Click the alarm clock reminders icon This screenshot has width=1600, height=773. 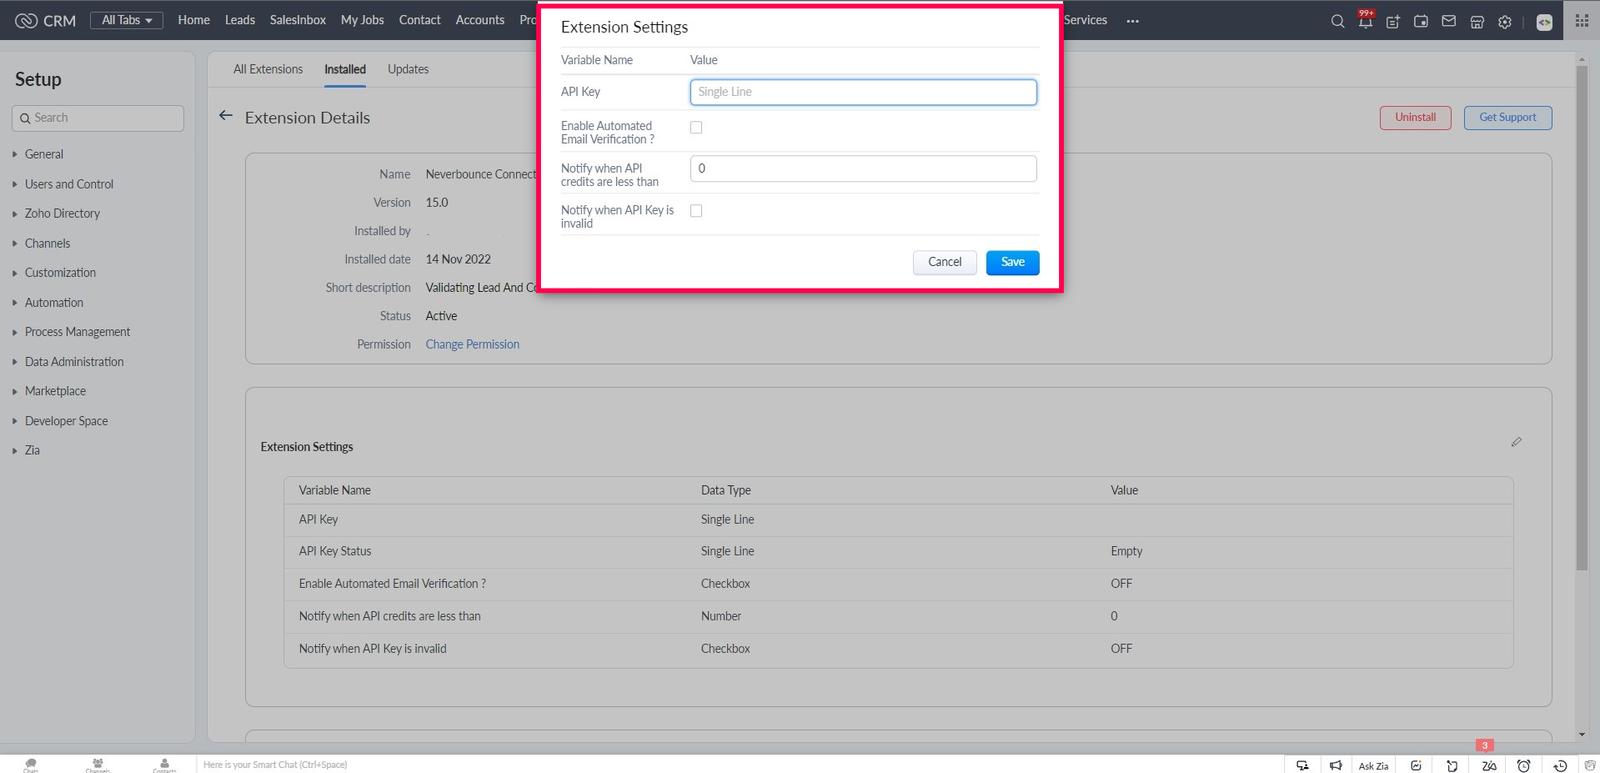[x=1524, y=766]
